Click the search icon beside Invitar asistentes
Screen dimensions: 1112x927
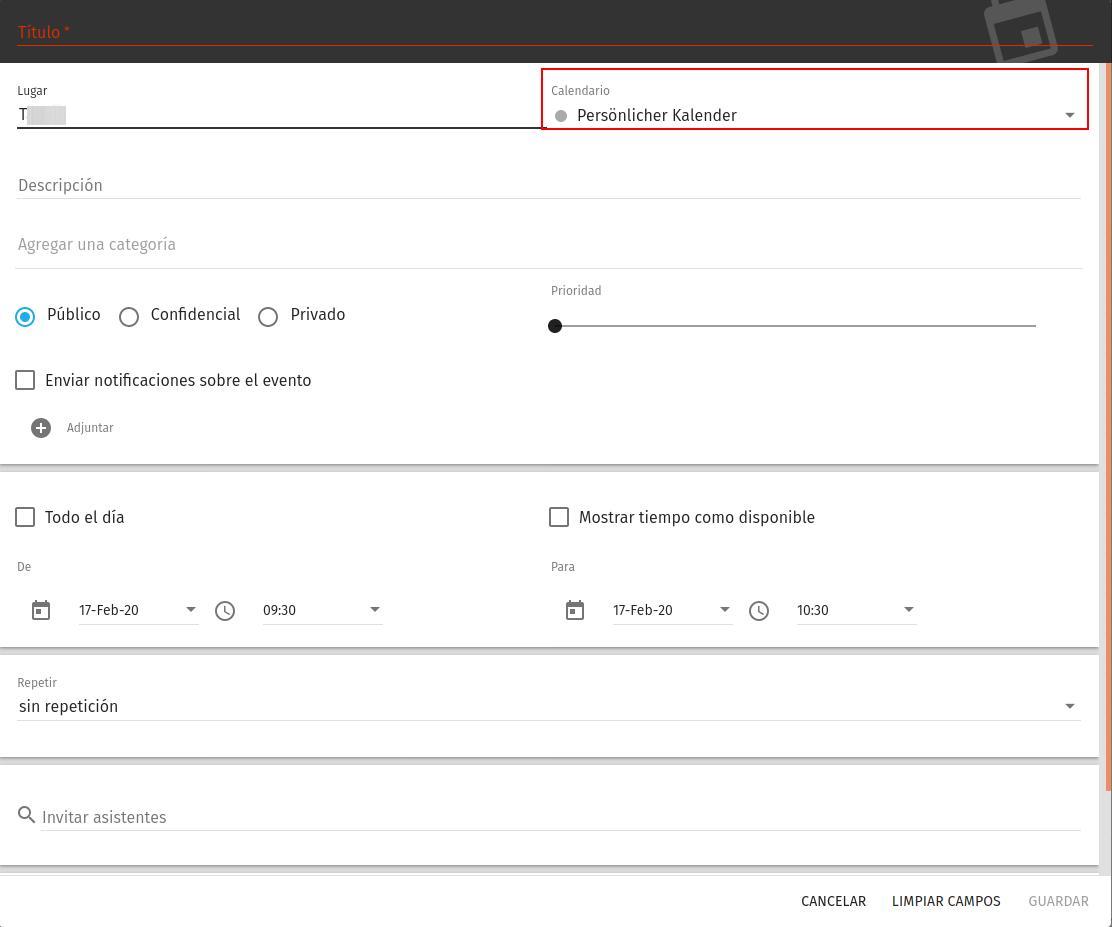tap(27, 816)
